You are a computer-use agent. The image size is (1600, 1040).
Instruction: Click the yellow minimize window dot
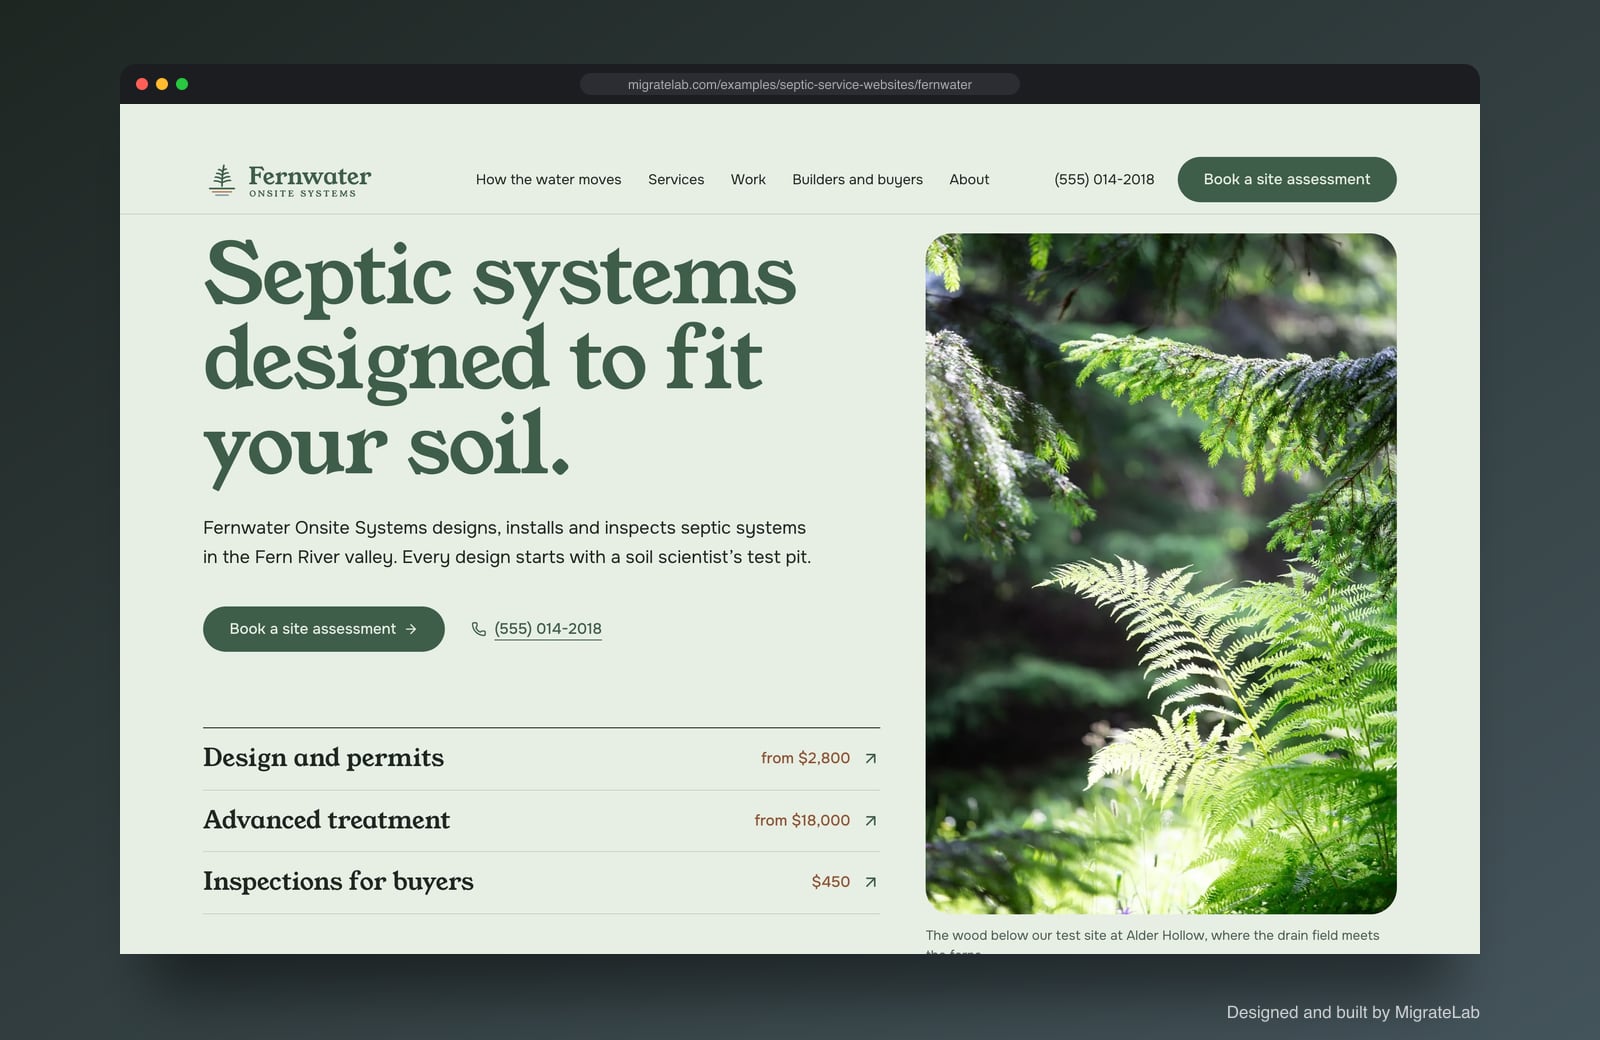pos(162,84)
